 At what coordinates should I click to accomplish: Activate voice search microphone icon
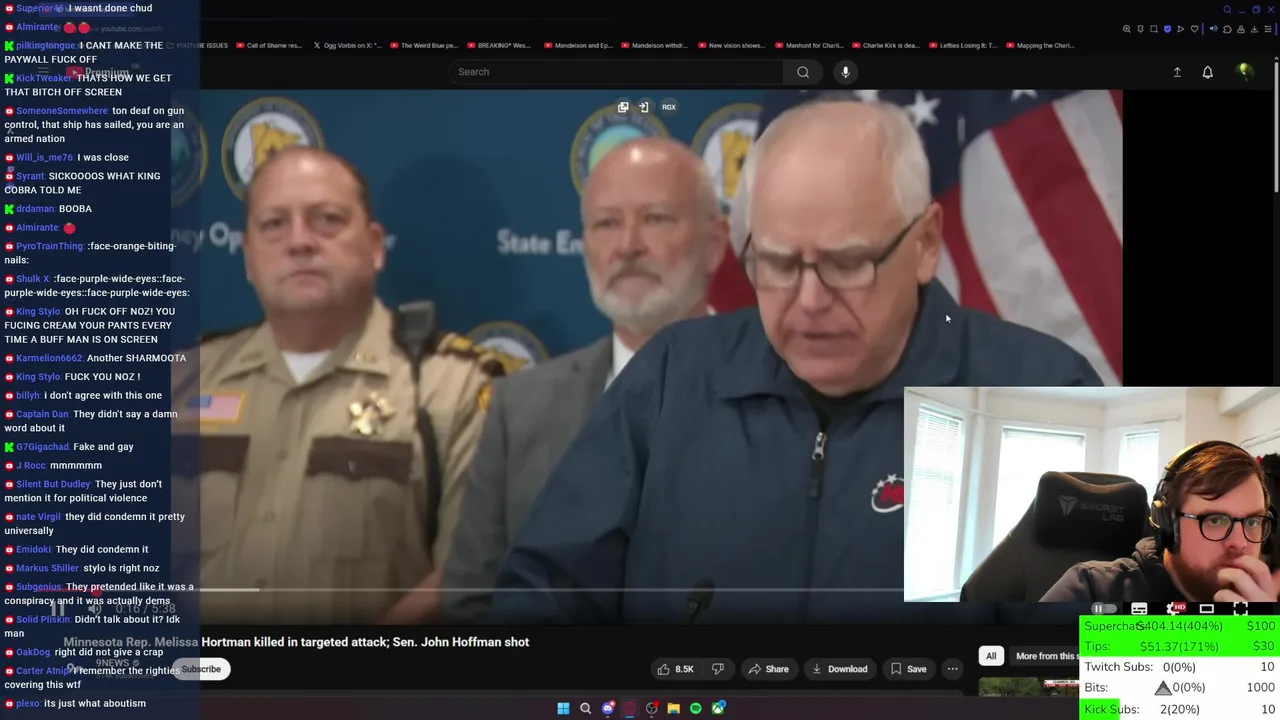pyautogui.click(x=845, y=72)
